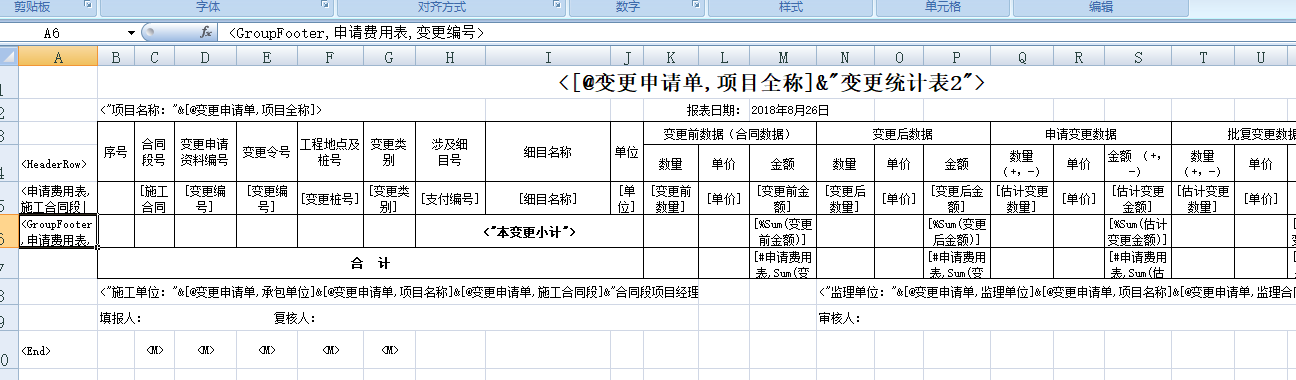Select the 变更后数据 header cell
The image size is (1296, 380).
coord(903,133)
